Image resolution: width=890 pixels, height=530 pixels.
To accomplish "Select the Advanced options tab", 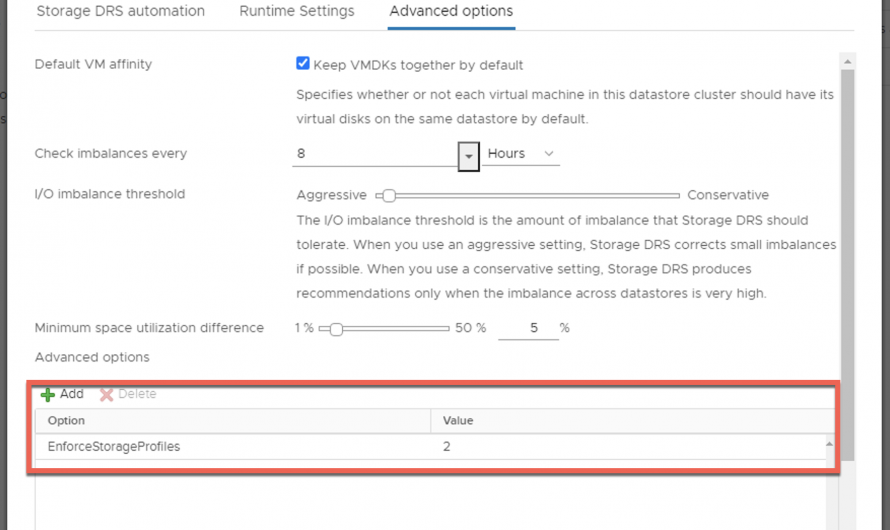I will pos(451,12).
